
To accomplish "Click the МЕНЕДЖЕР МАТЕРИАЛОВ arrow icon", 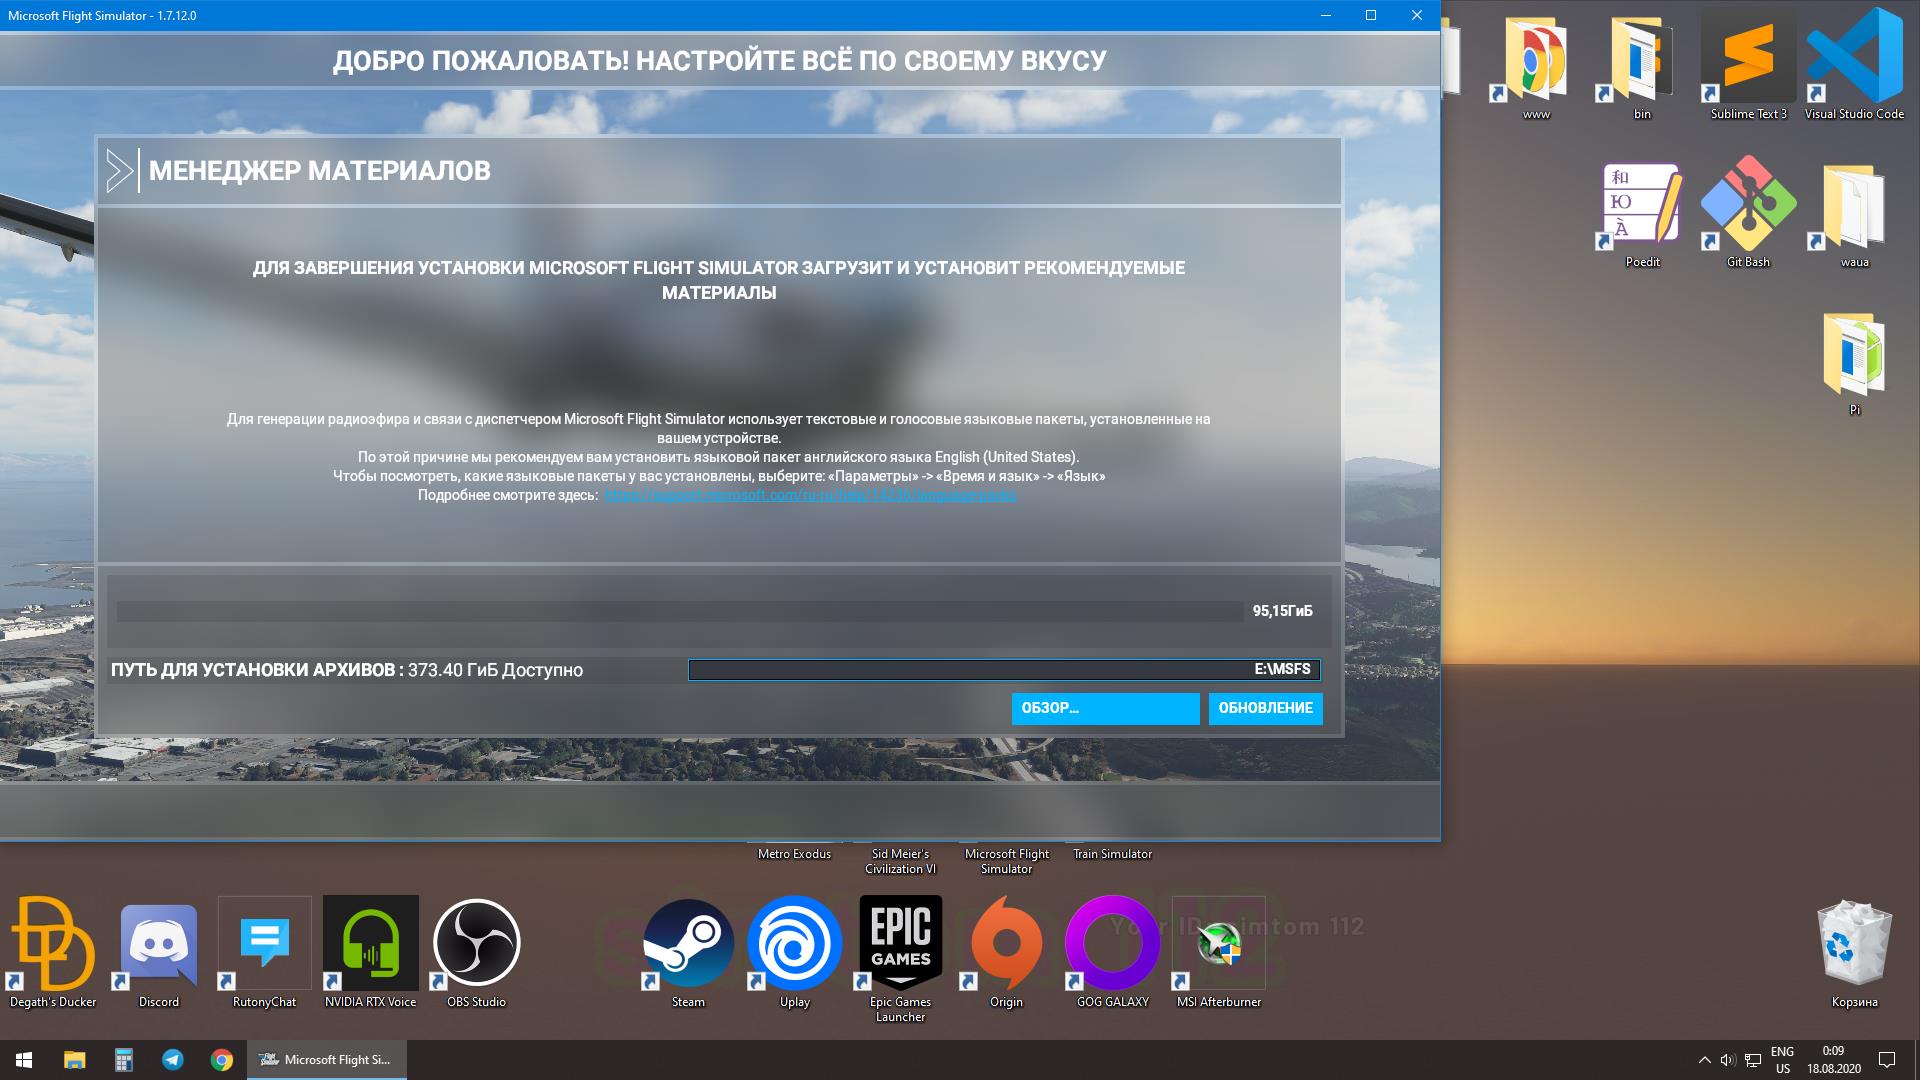I will pyautogui.click(x=120, y=171).
